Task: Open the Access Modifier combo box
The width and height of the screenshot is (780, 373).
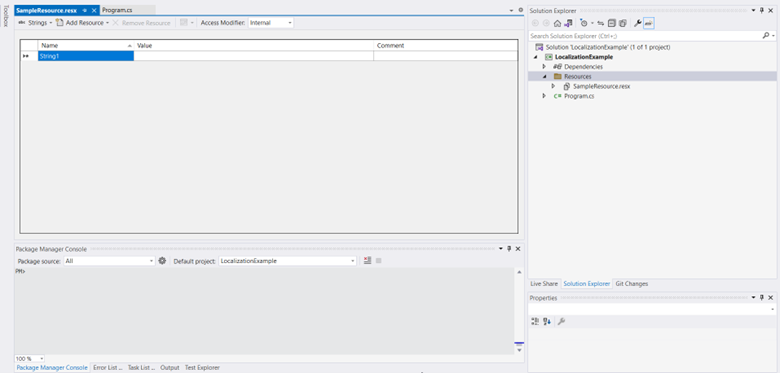Action: 271,23
